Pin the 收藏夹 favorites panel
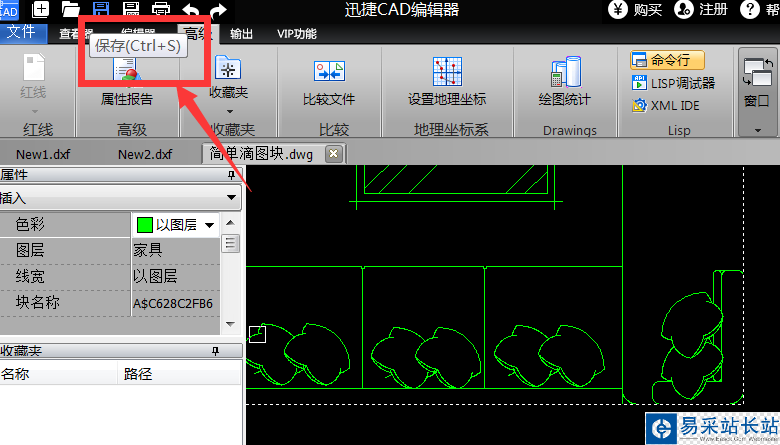780x445 pixels. 215,351
